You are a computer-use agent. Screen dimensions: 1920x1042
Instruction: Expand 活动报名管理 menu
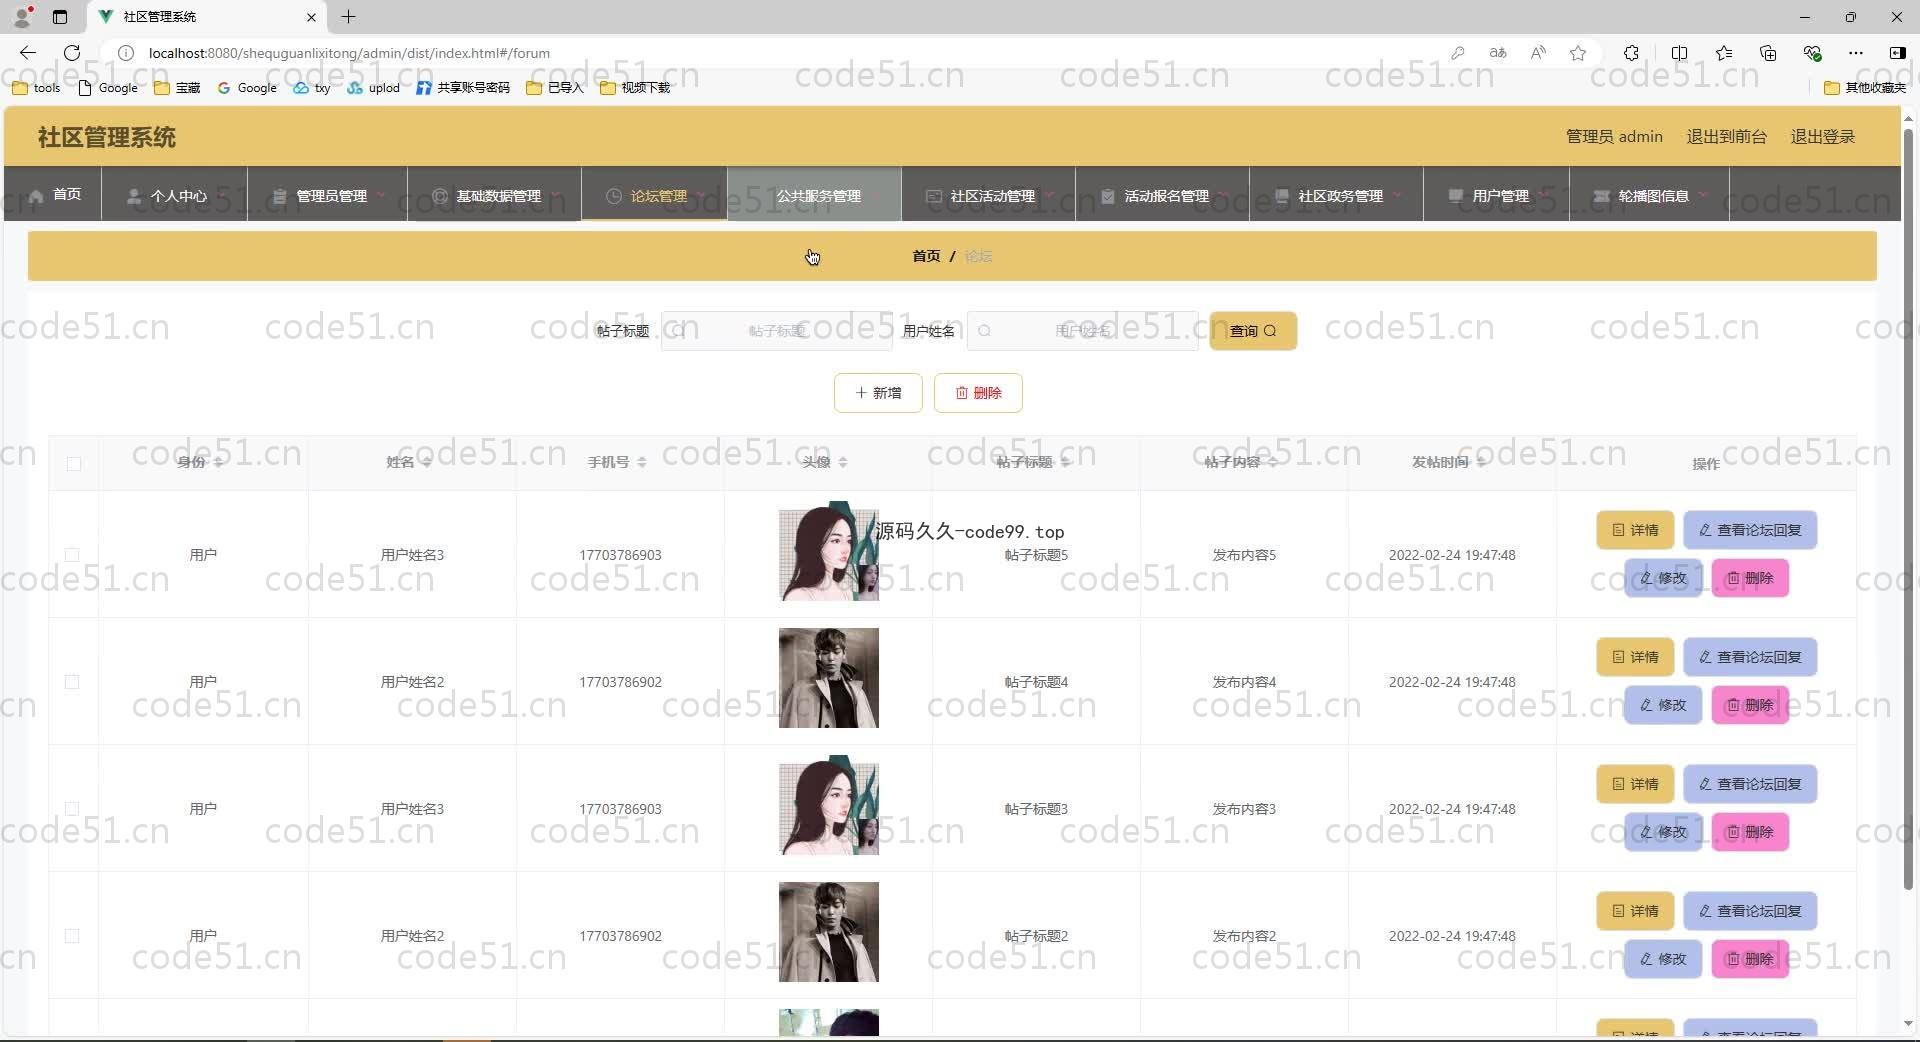coord(1163,195)
